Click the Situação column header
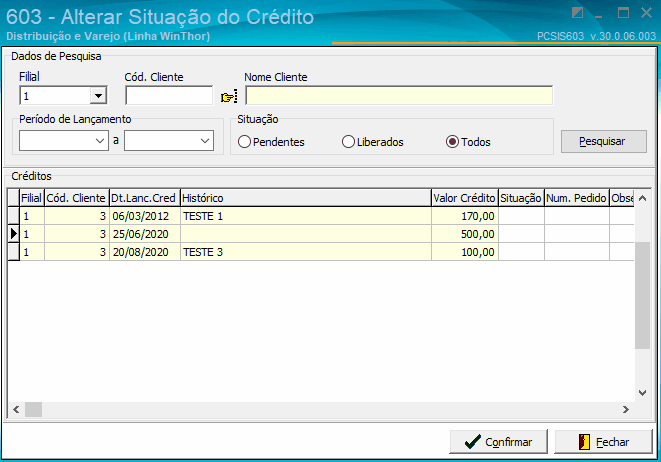The image size is (661, 462). coord(521,198)
